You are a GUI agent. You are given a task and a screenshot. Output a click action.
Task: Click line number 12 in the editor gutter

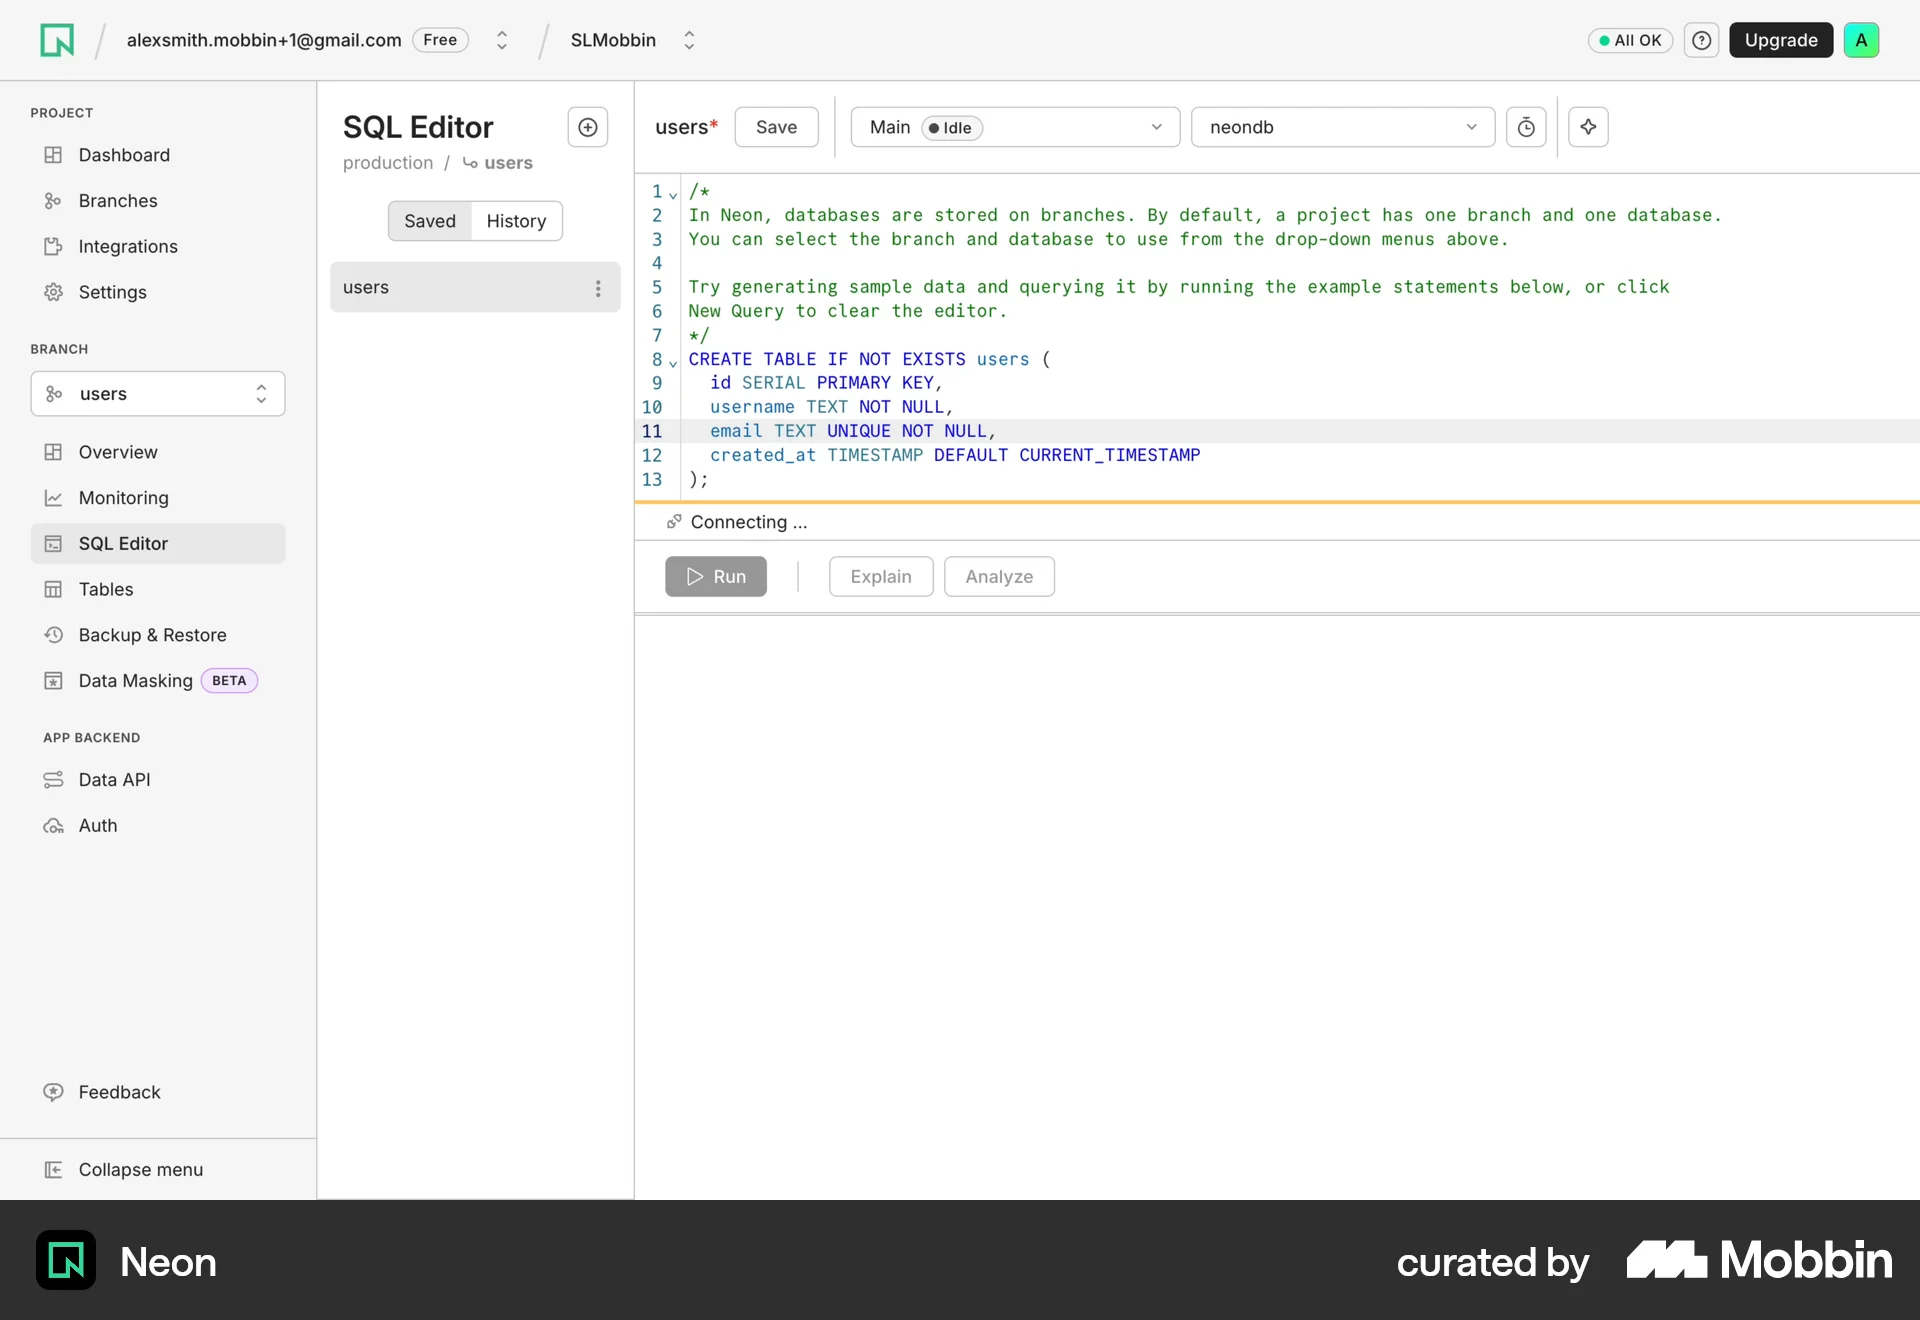pos(652,455)
